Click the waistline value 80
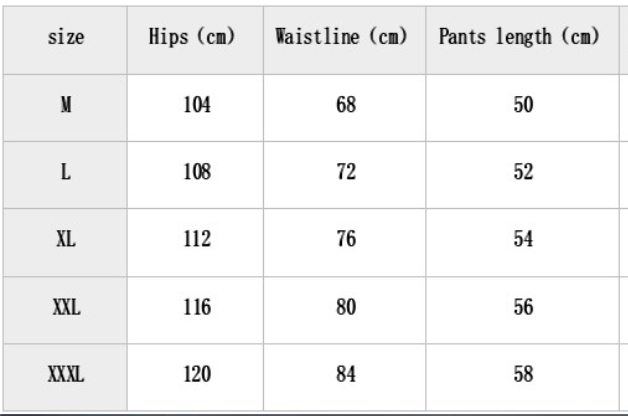The height and width of the screenshot is (416, 628). coord(343,307)
